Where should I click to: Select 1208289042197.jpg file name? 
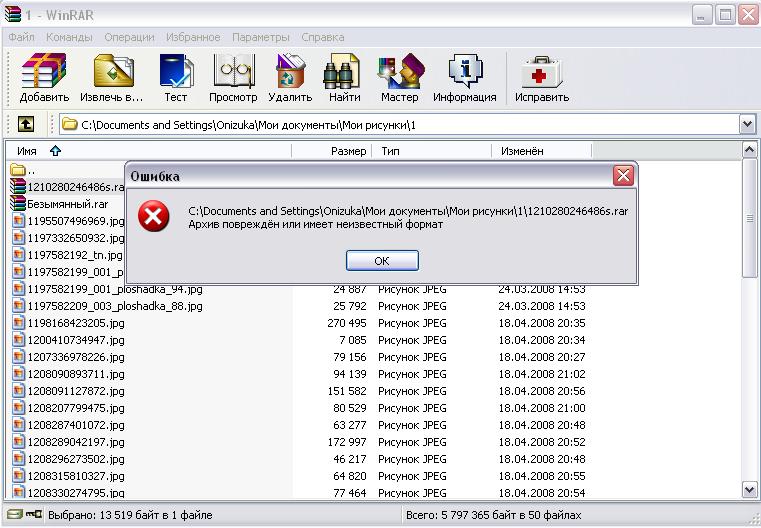(x=76, y=442)
